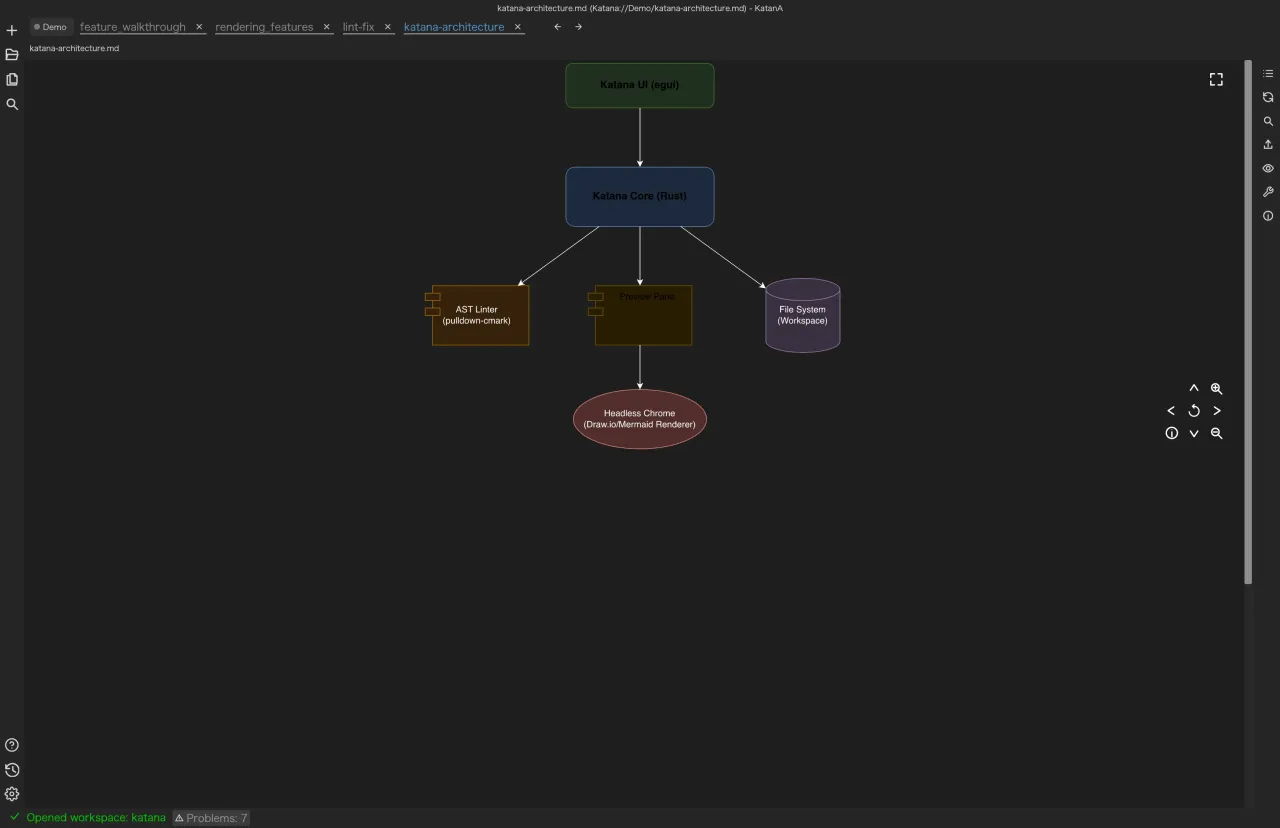Pan the diagram up with the up arrow

(x=1194, y=388)
